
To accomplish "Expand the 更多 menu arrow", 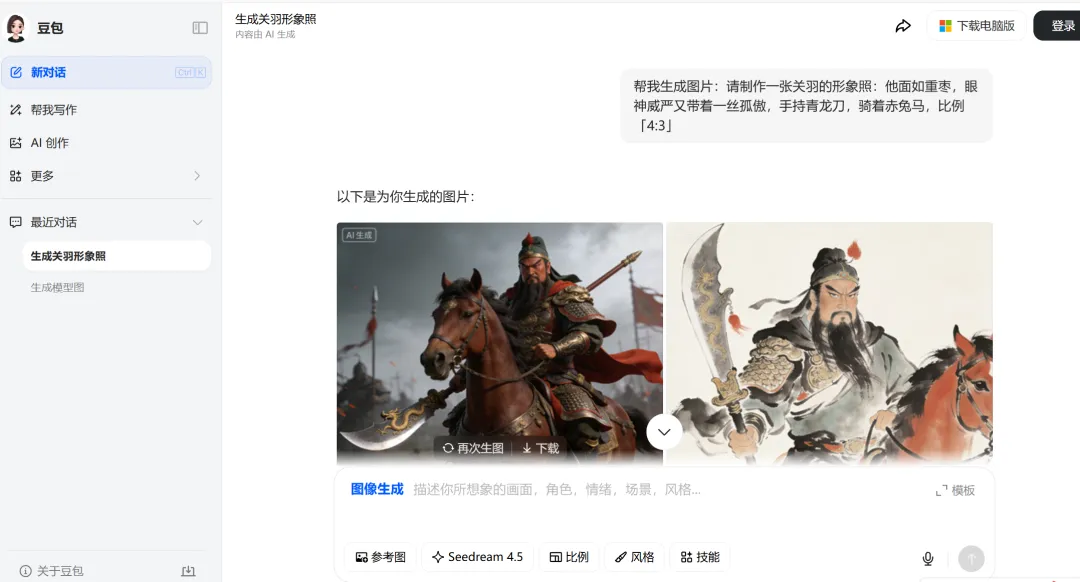I will pos(197,176).
